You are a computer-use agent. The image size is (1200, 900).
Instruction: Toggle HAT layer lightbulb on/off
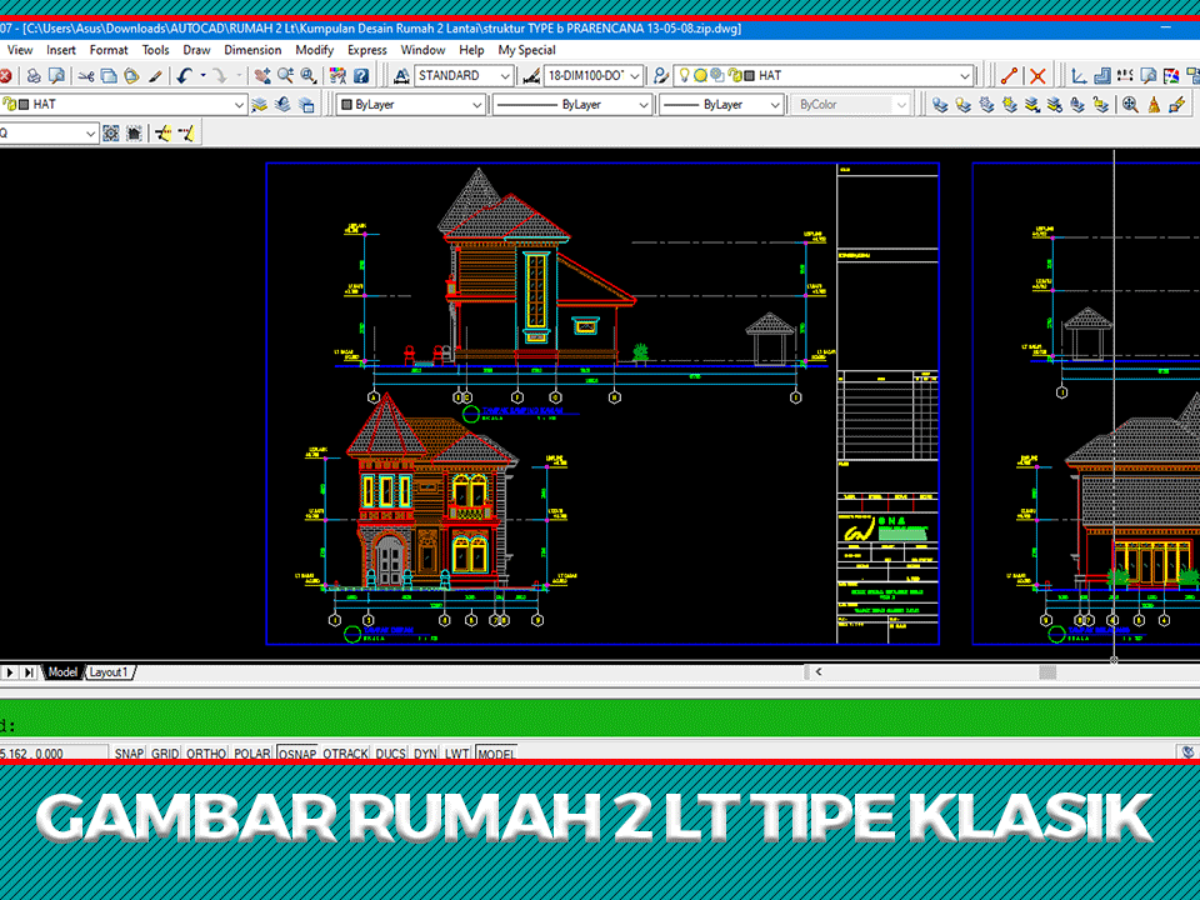pos(685,76)
